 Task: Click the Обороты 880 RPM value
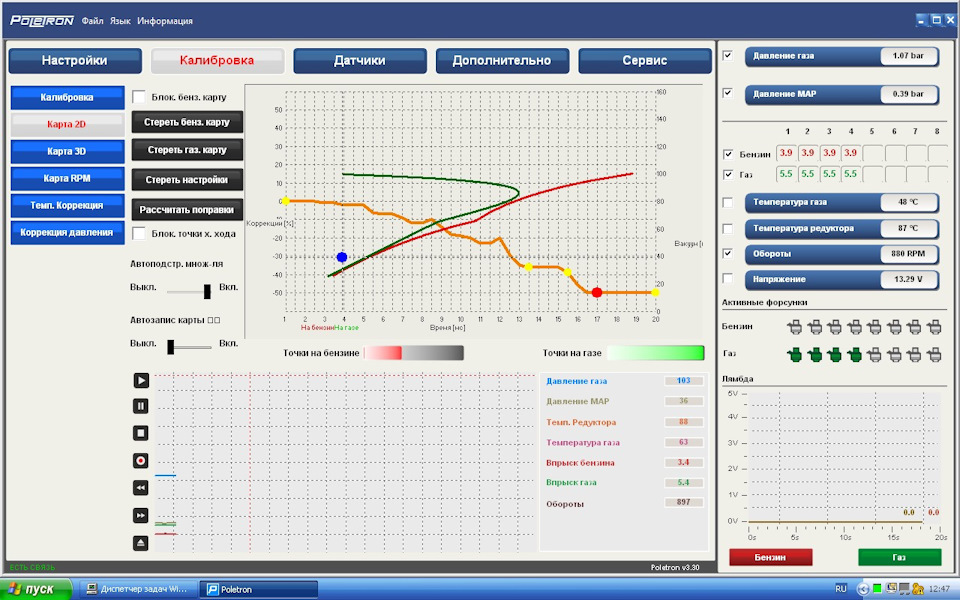pos(909,253)
